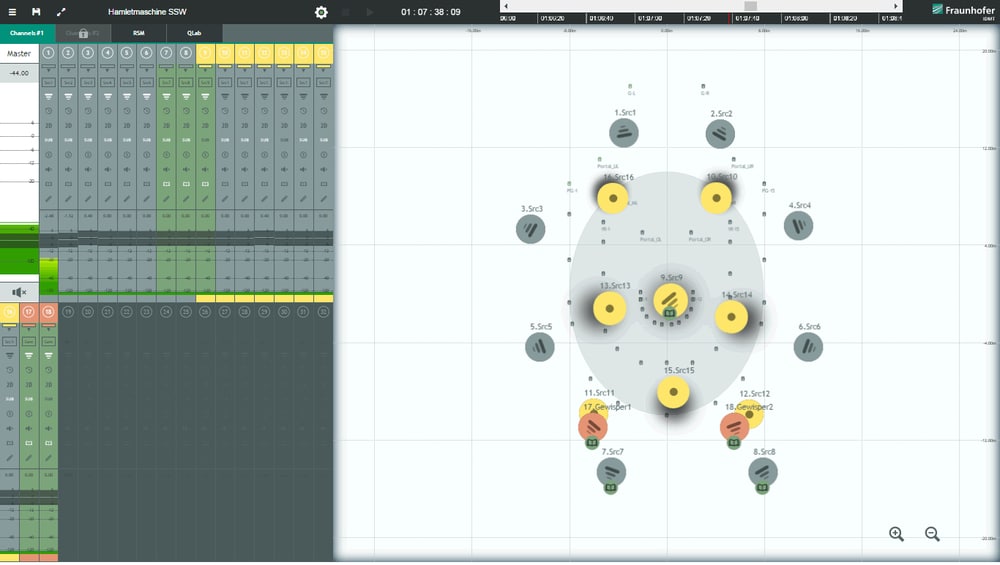Switch to the RSM tab
This screenshot has height=565, width=1000.
tap(139, 33)
